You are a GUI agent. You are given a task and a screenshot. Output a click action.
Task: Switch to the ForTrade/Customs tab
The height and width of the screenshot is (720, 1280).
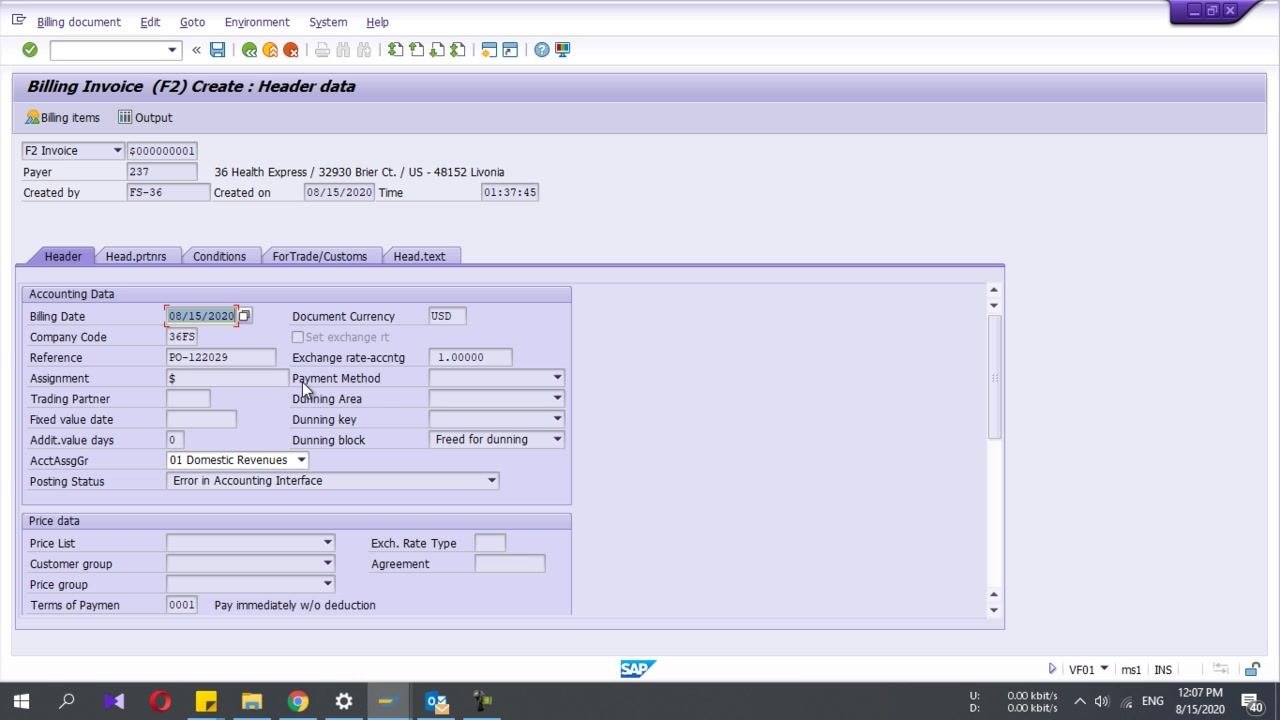click(x=320, y=256)
